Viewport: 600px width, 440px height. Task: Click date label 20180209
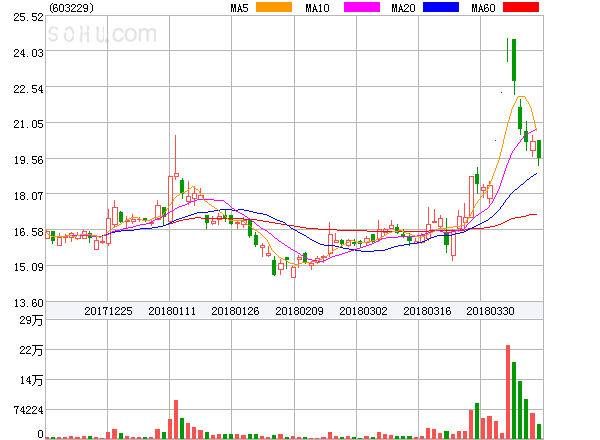(299, 311)
